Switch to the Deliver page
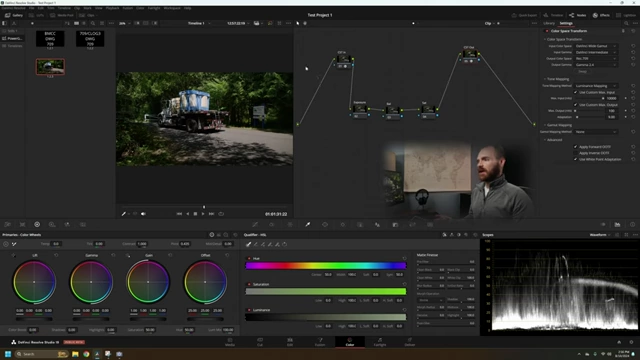This screenshot has height=360, width=640. (x=409, y=342)
